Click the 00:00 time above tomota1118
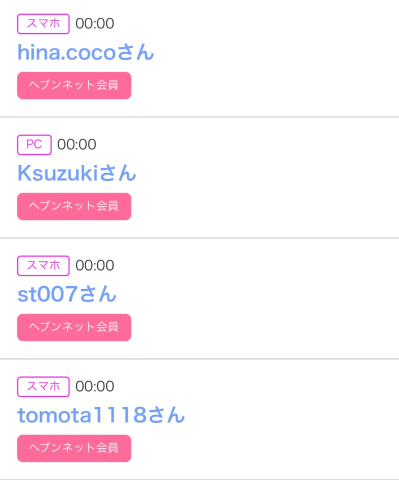The width and height of the screenshot is (399, 480). [x=95, y=387]
